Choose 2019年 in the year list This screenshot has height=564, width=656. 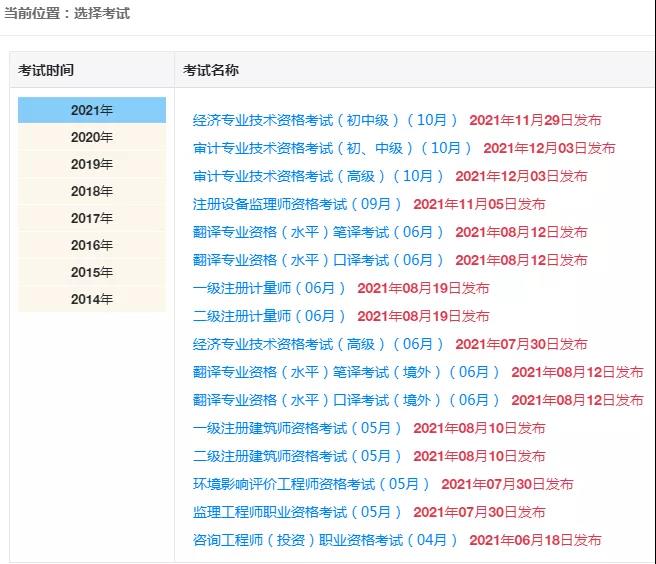92,164
